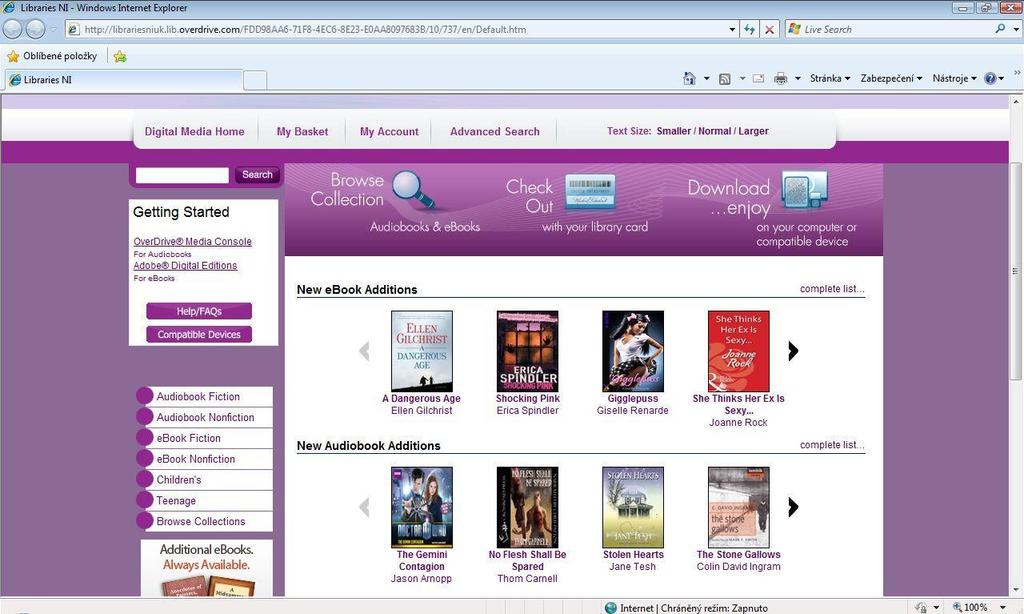The image size is (1024, 614).
Task: Click the Print icon in toolbar
Action: (x=780, y=78)
